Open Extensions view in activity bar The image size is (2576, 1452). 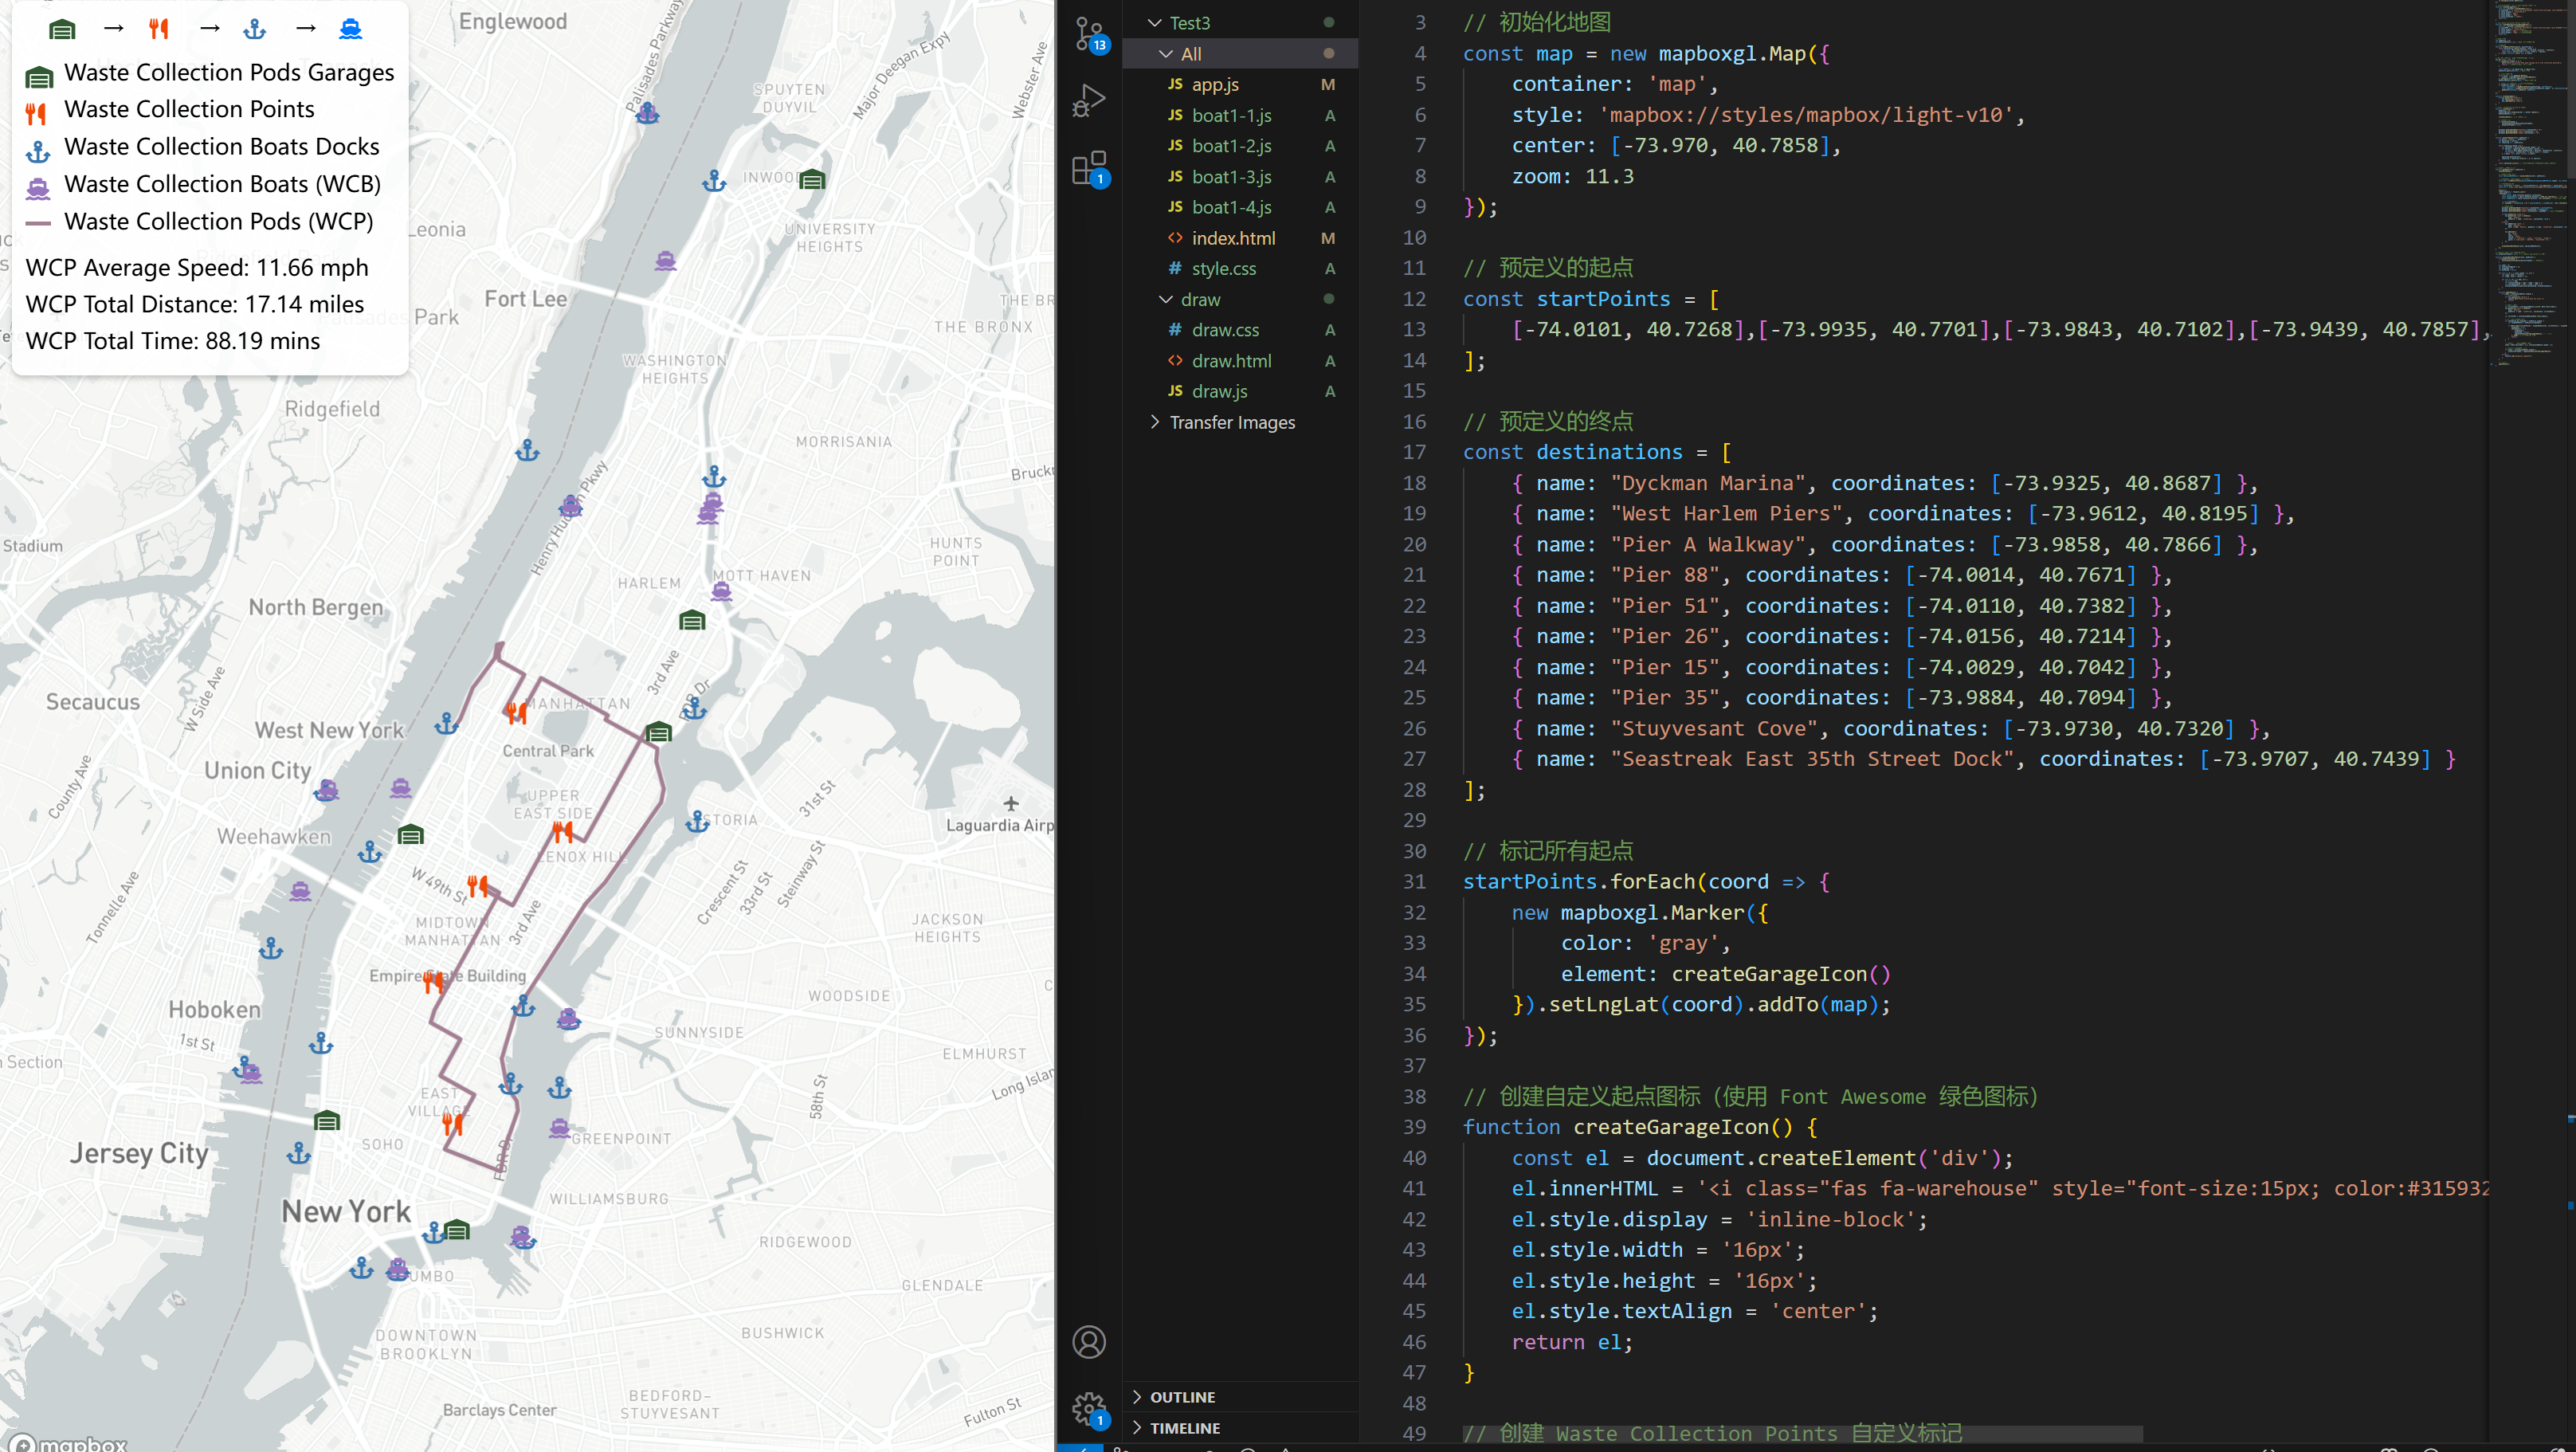[x=1089, y=168]
